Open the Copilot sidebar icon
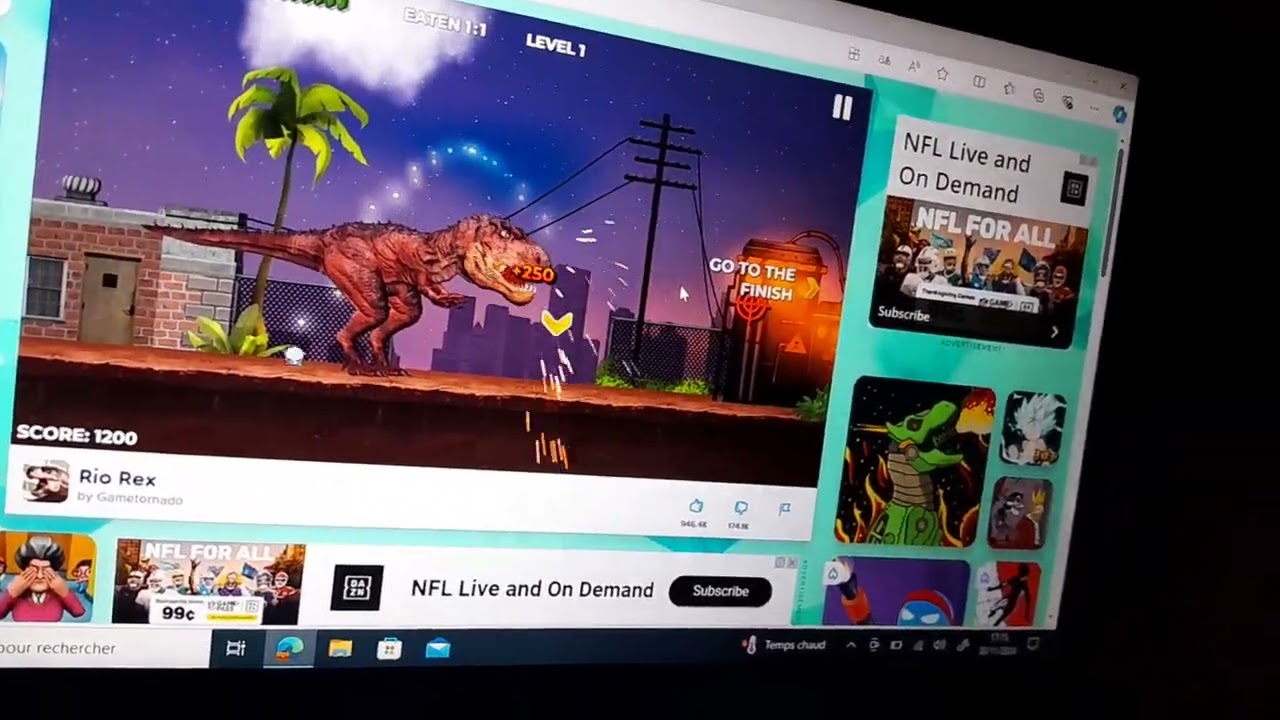Viewport: 1280px width, 720px height. coord(1120,114)
